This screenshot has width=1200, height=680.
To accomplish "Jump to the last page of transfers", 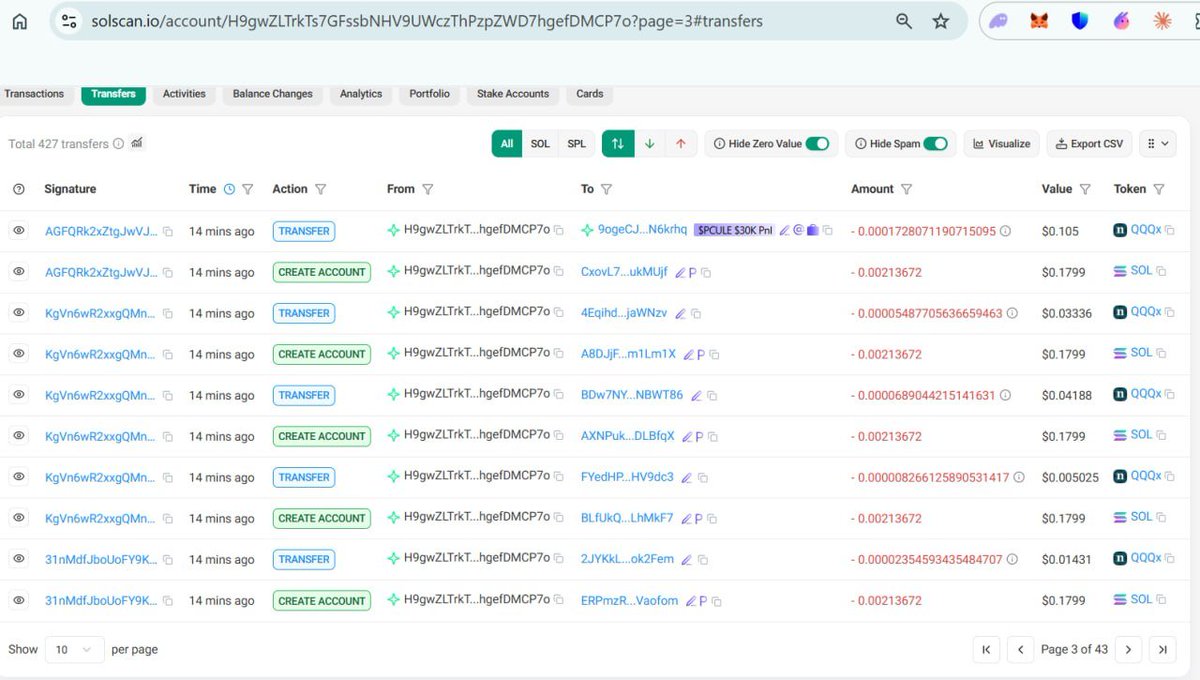I will [1162, 649].
